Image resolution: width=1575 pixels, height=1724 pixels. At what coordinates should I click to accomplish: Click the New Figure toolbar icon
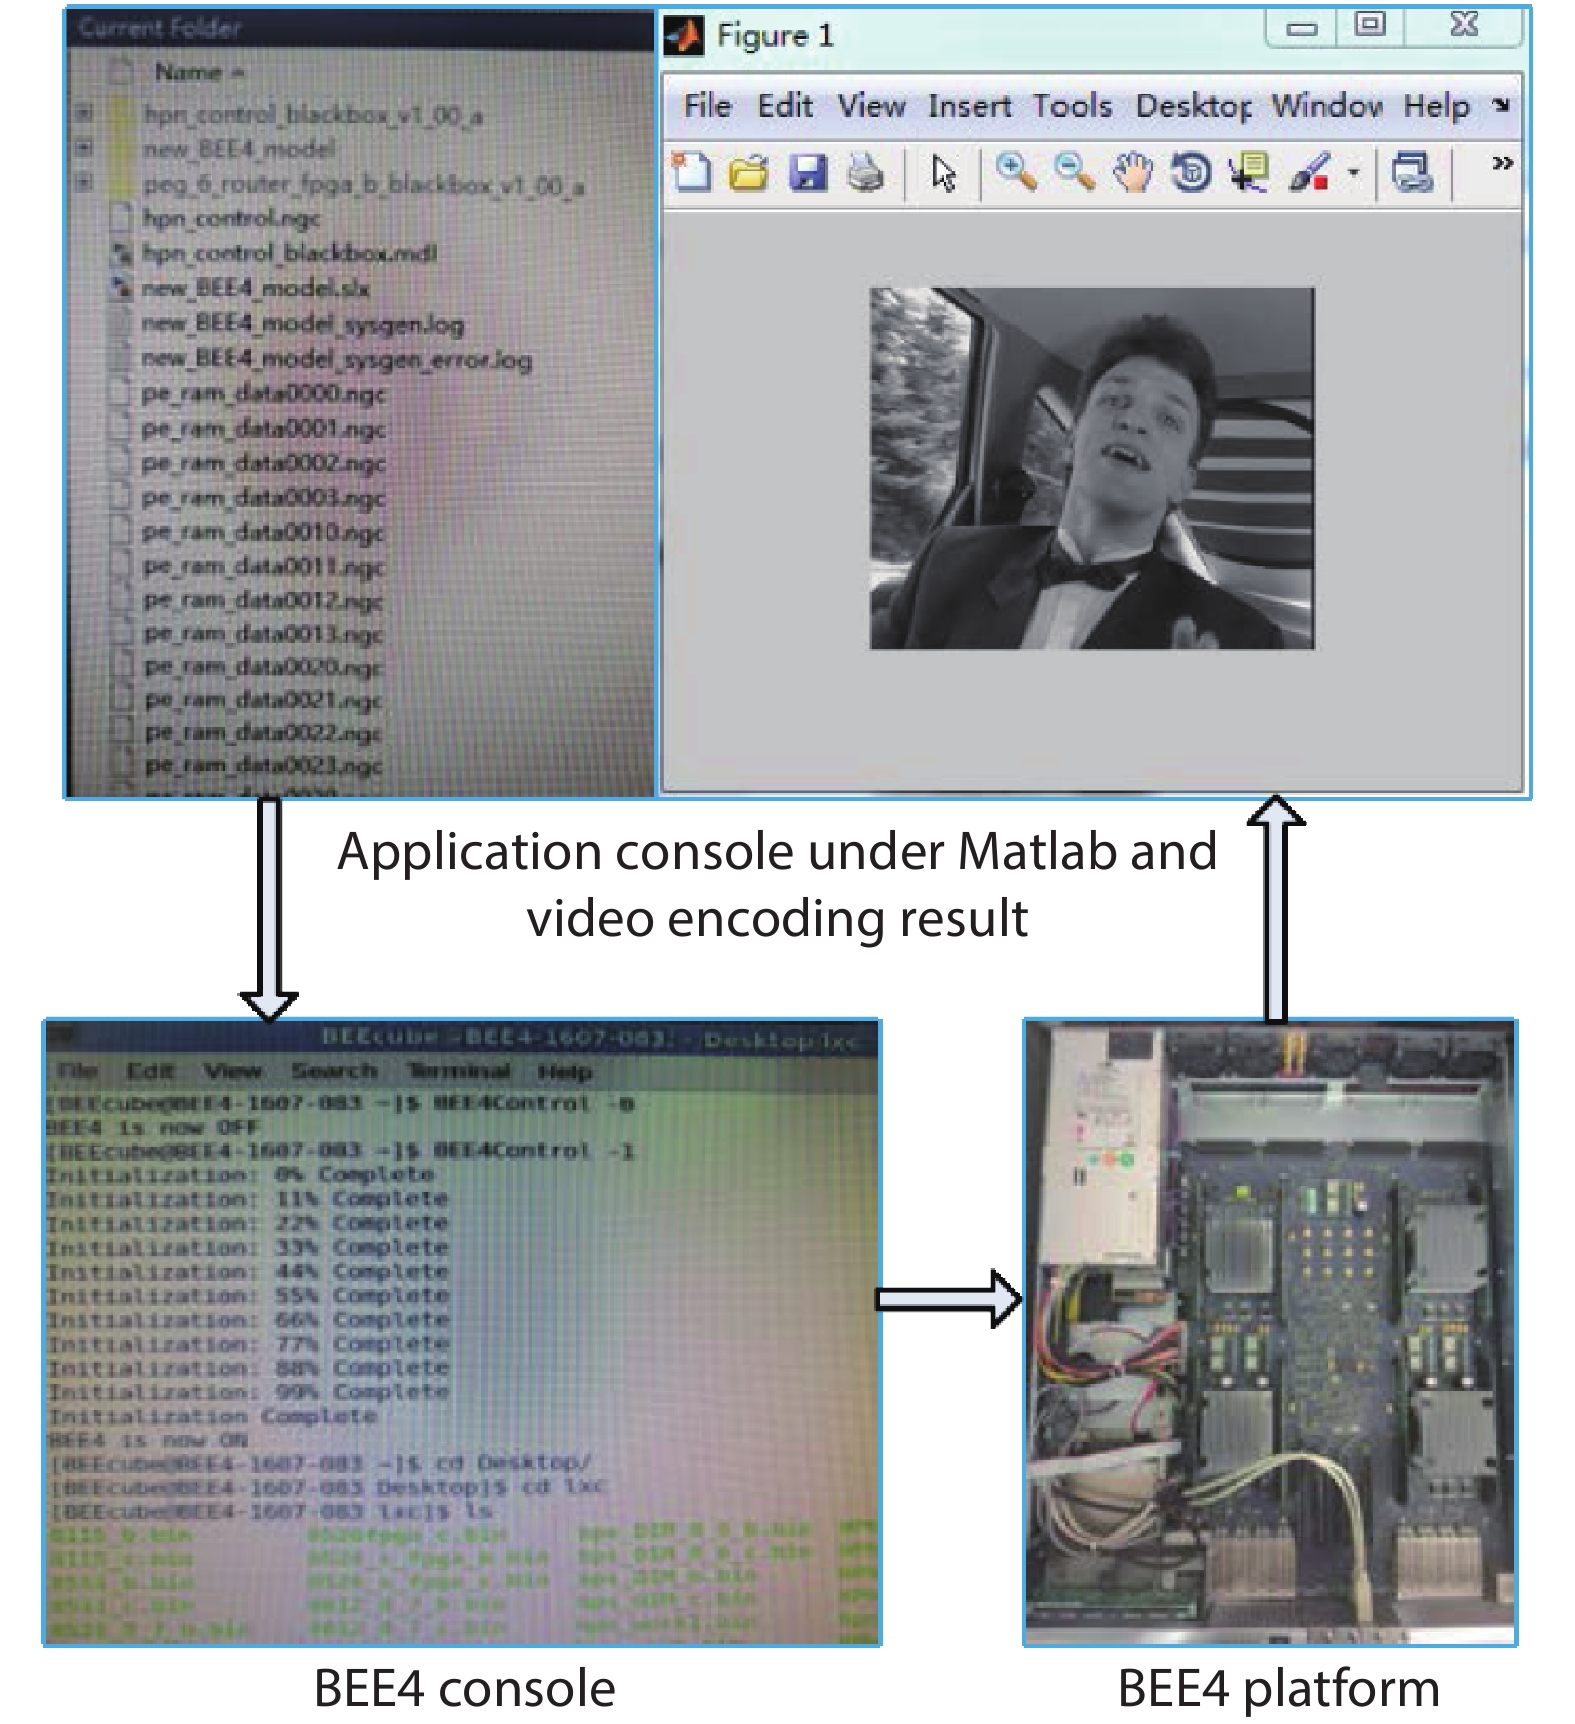click(691, 173)
